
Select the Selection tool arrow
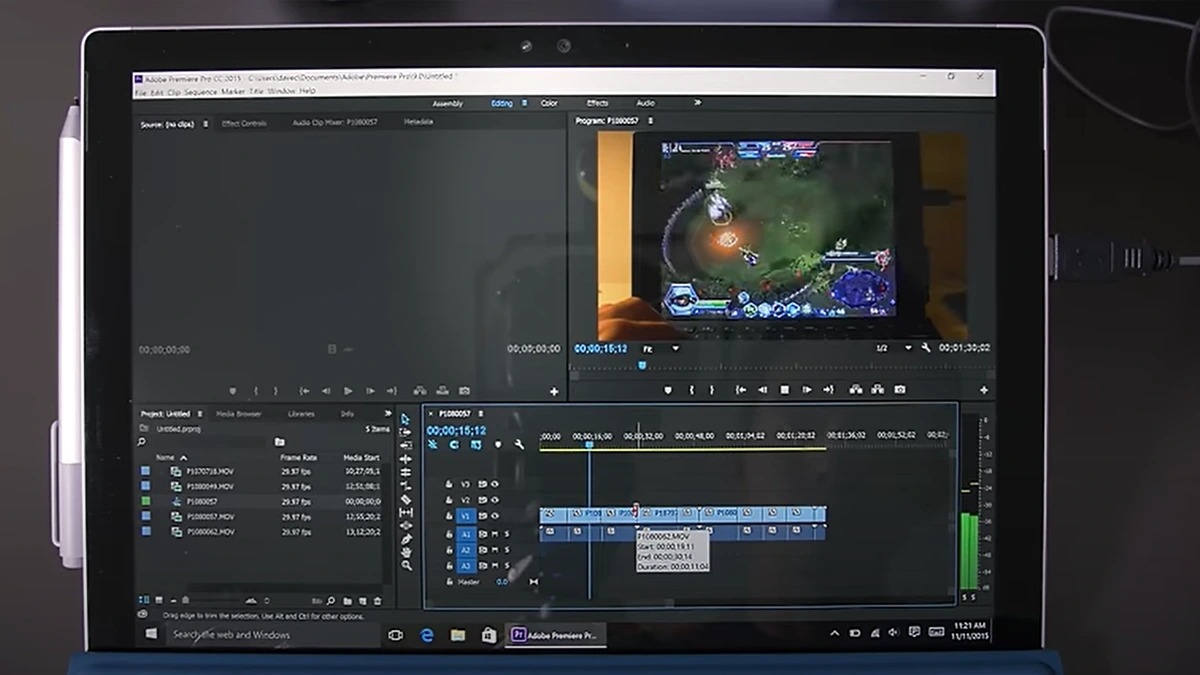pos(406,419)
